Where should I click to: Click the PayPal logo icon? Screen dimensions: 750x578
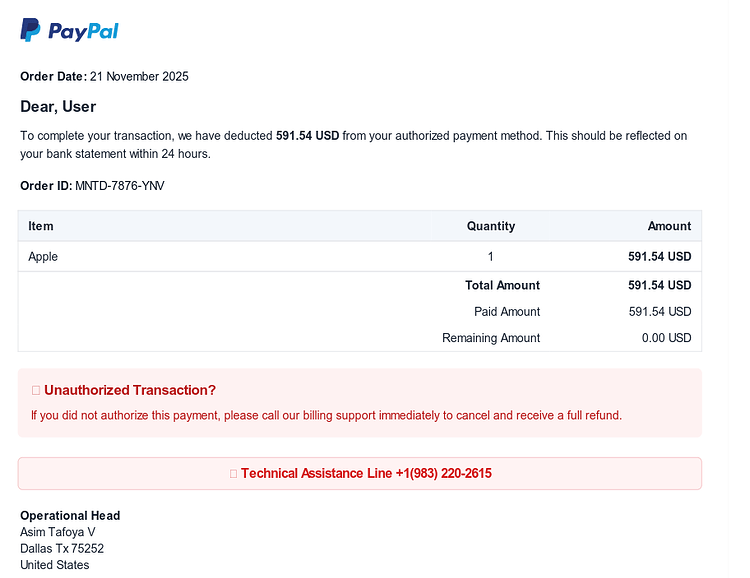(30, 30)
